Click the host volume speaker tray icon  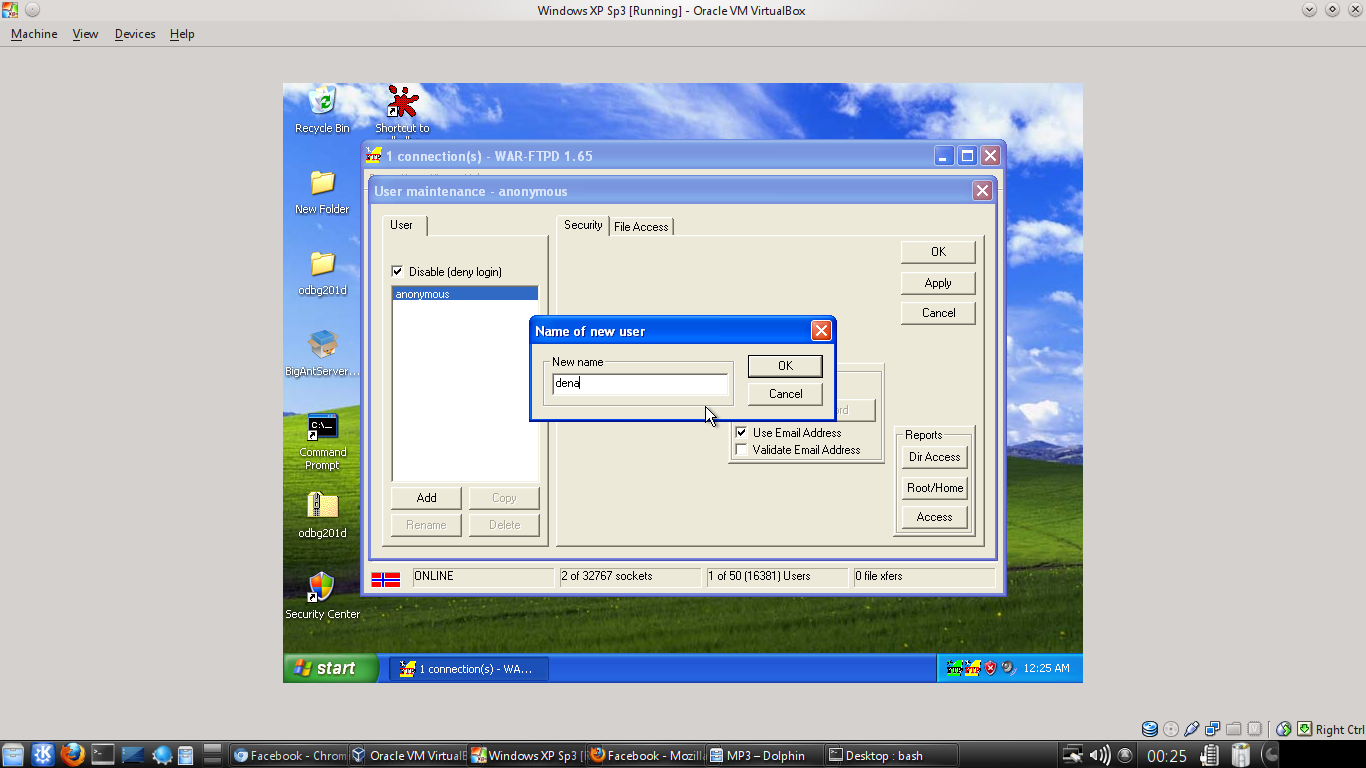coord(1099,755)
